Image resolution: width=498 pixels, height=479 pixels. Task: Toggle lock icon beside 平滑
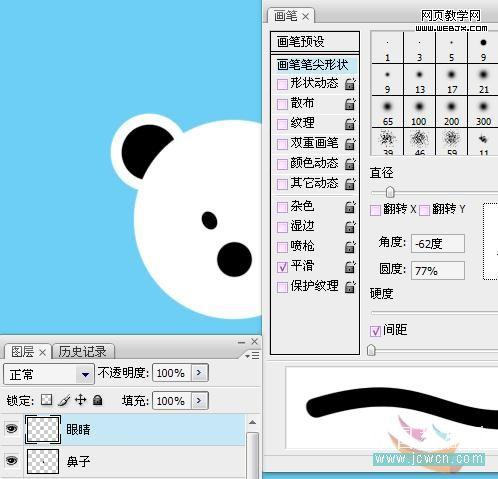coord(350,267)
